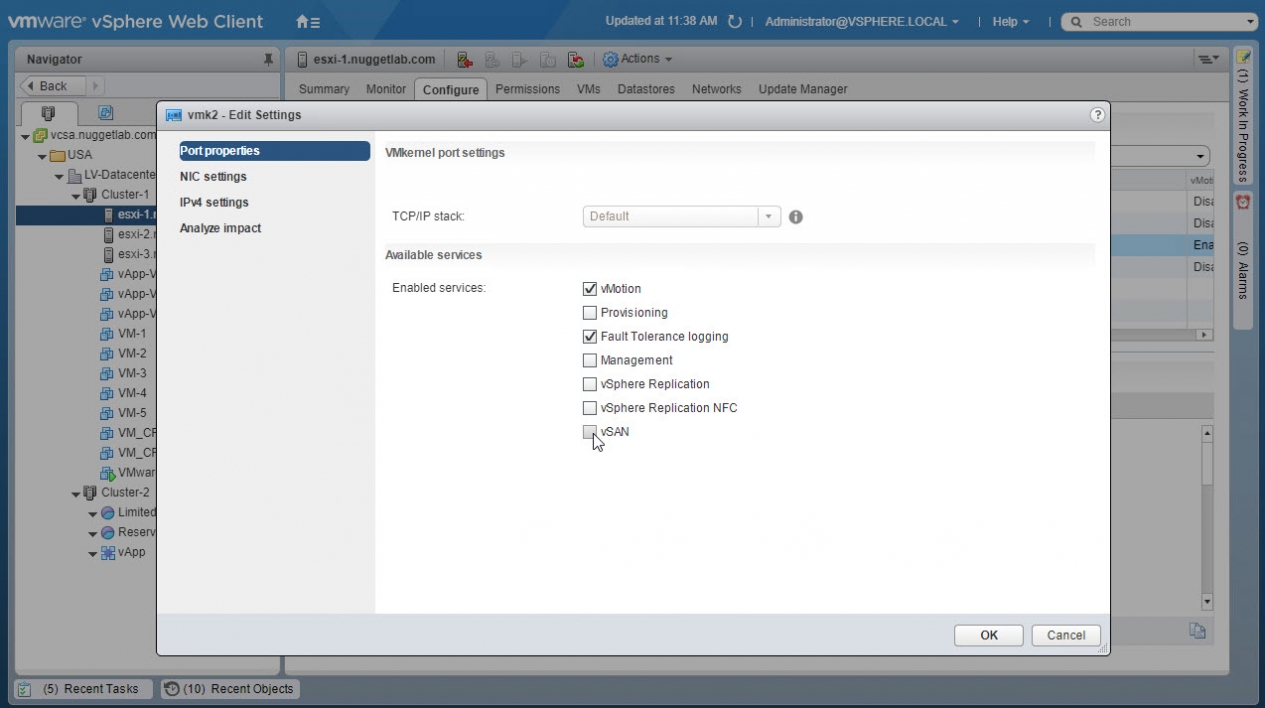The height and width of the screenshot is (708, 1265).
Task: Select VM-4 in navigator tree
Action: 132,393
